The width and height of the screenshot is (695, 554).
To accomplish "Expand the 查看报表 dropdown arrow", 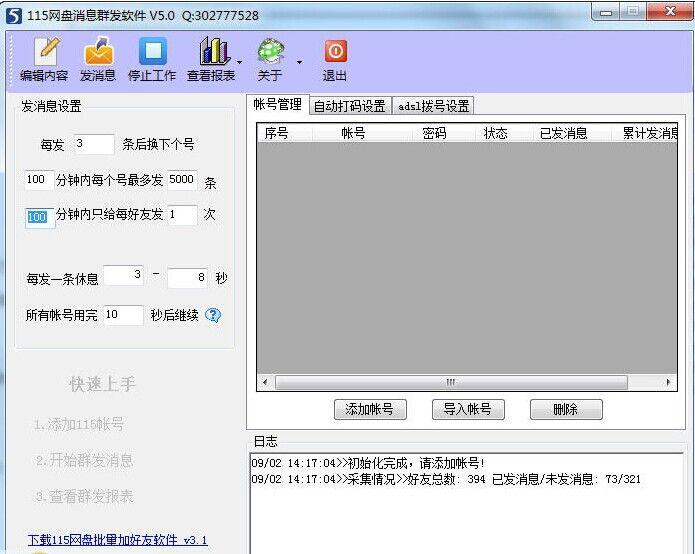I will coord(239,62).
